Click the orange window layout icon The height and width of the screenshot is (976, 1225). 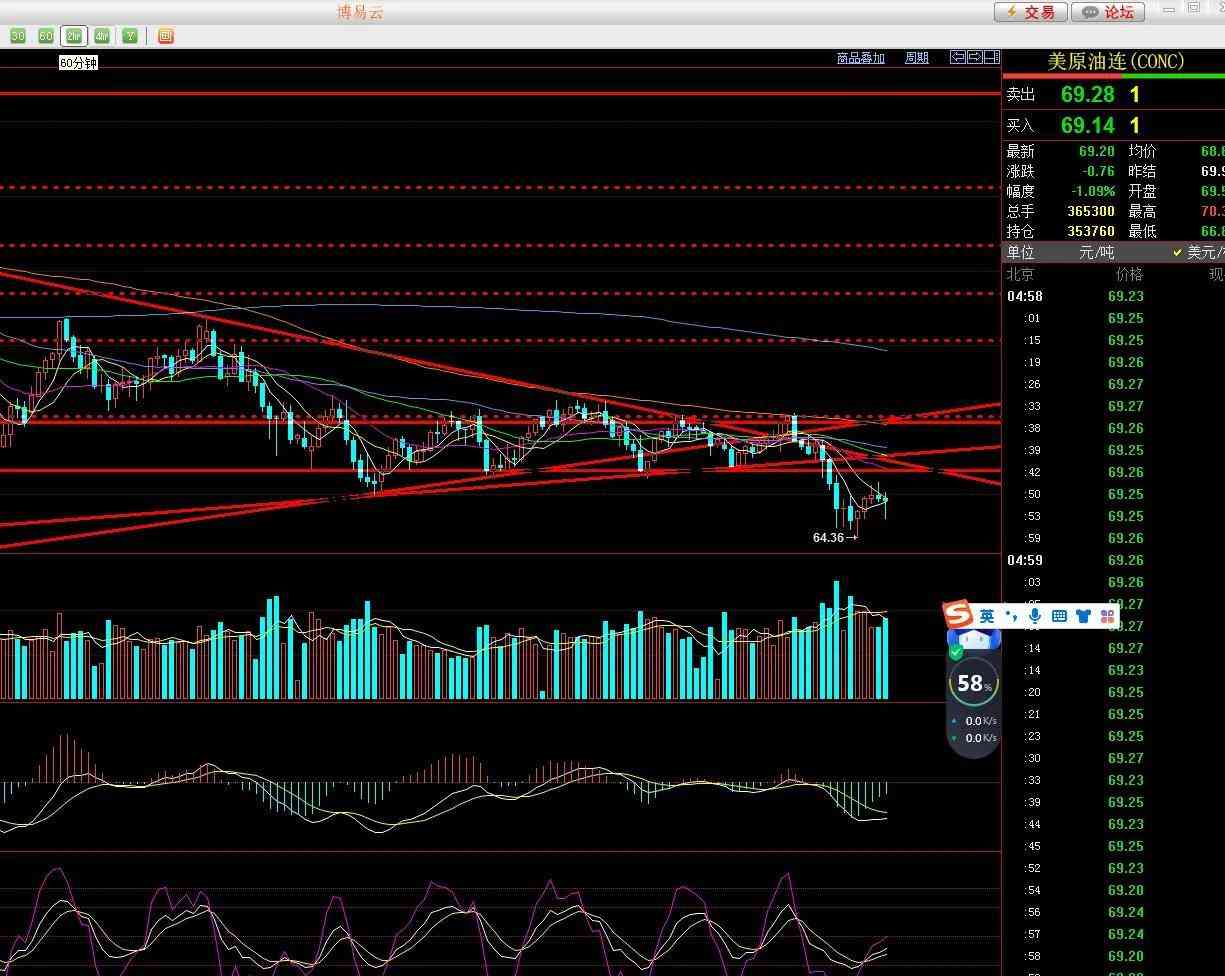point(166,36)
